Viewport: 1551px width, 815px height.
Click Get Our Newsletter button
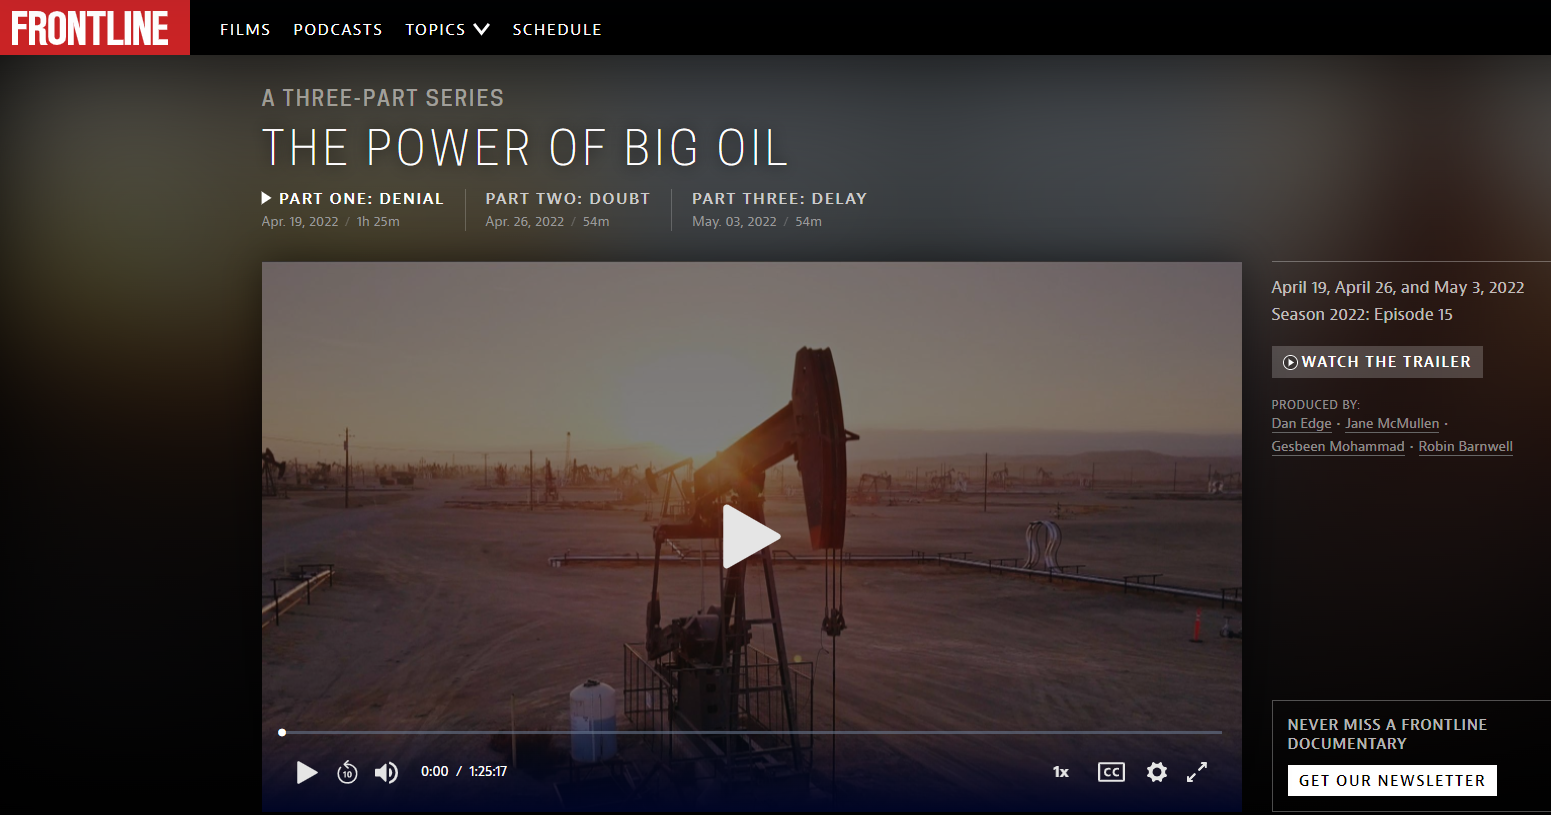tap(1391, 780)
